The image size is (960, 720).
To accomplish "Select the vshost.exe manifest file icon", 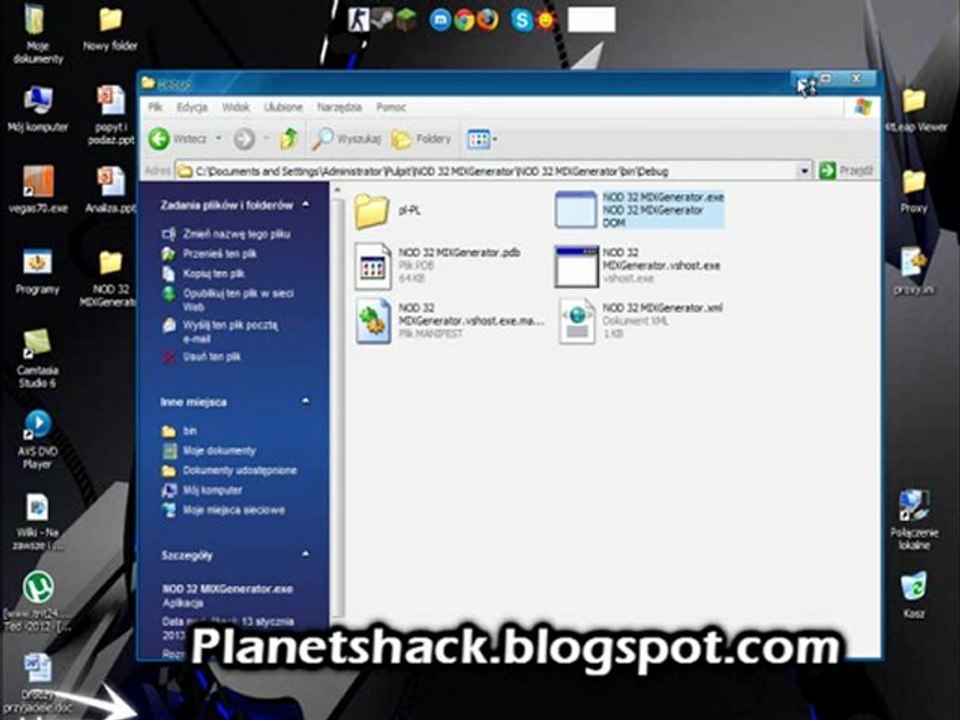I will tap(373, 321).
